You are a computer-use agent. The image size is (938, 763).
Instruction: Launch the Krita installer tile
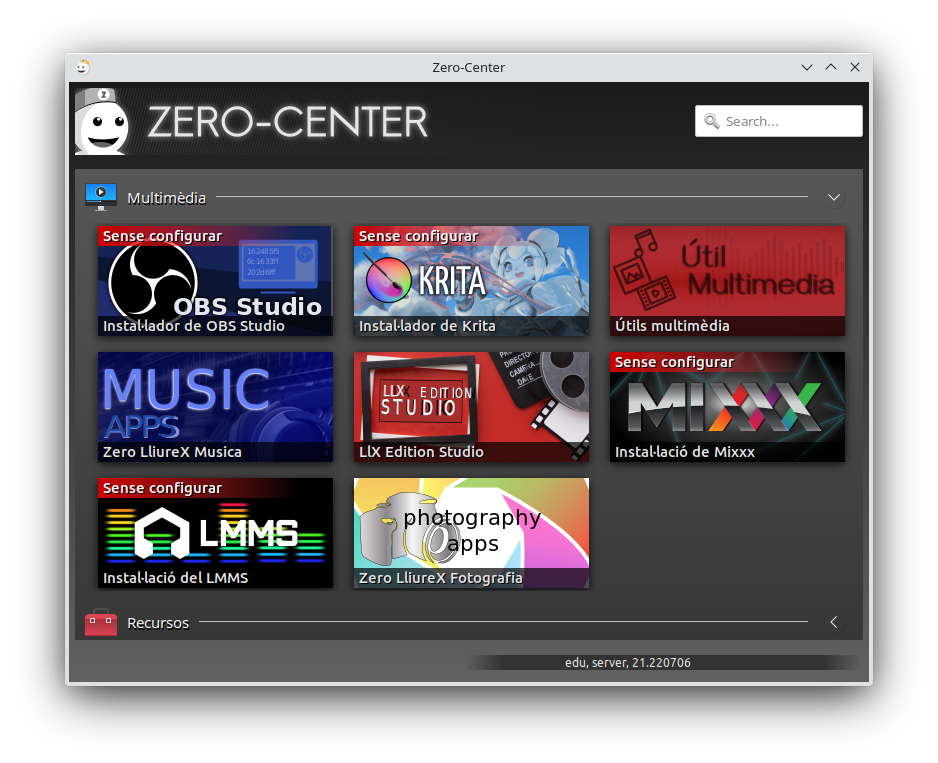point(471,280)
